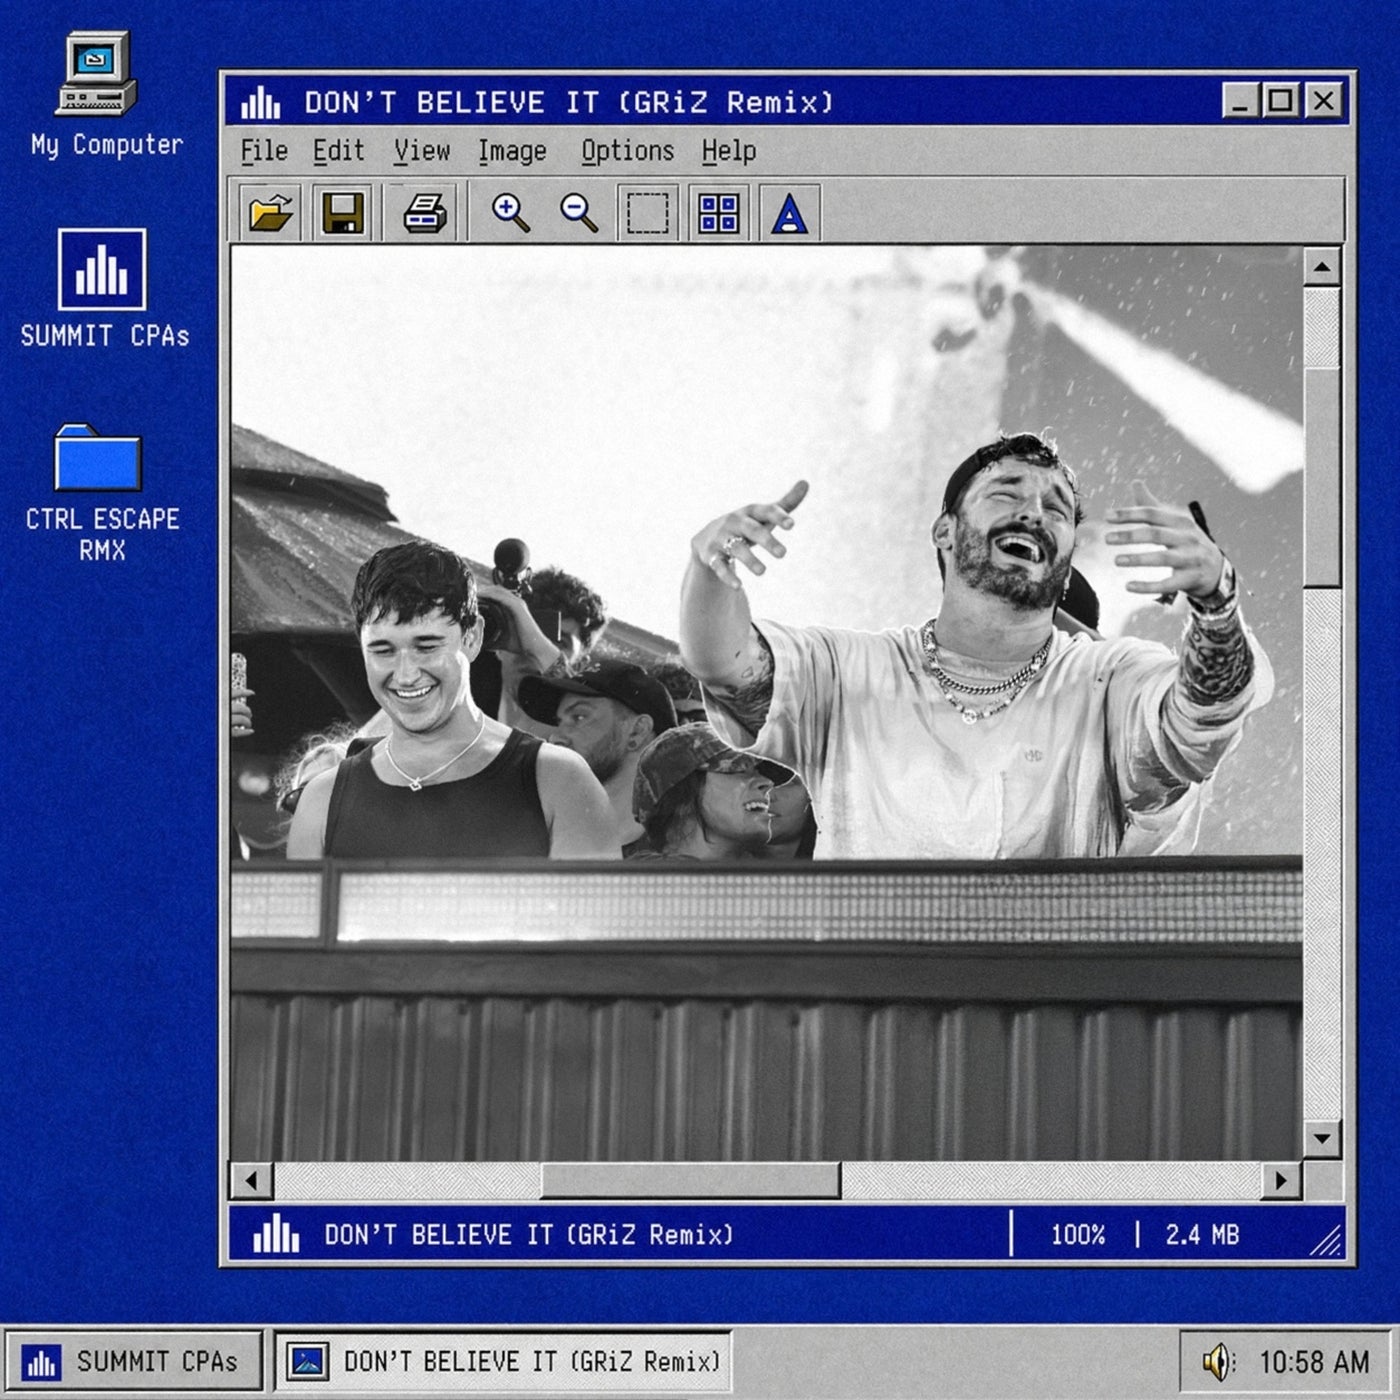The image size is (1400, 1400).
Task: Click the 100% zoom value in status bar
Action: click(1078, 1235)
